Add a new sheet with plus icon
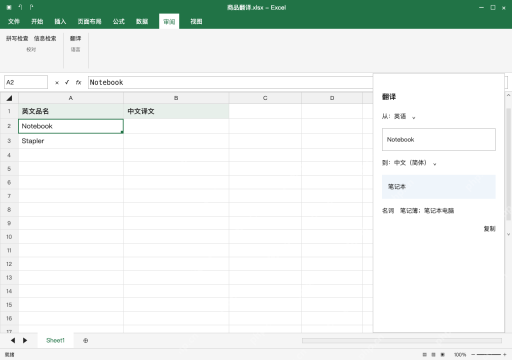This screenshot has height=360, width=512. tap(86, 340)
